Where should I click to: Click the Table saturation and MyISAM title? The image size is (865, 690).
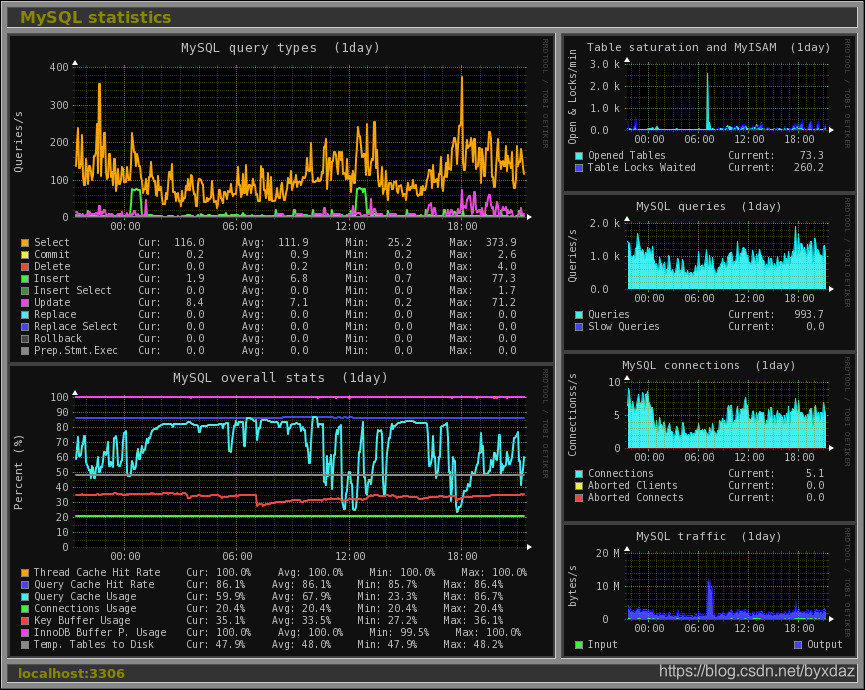[708, 47]
